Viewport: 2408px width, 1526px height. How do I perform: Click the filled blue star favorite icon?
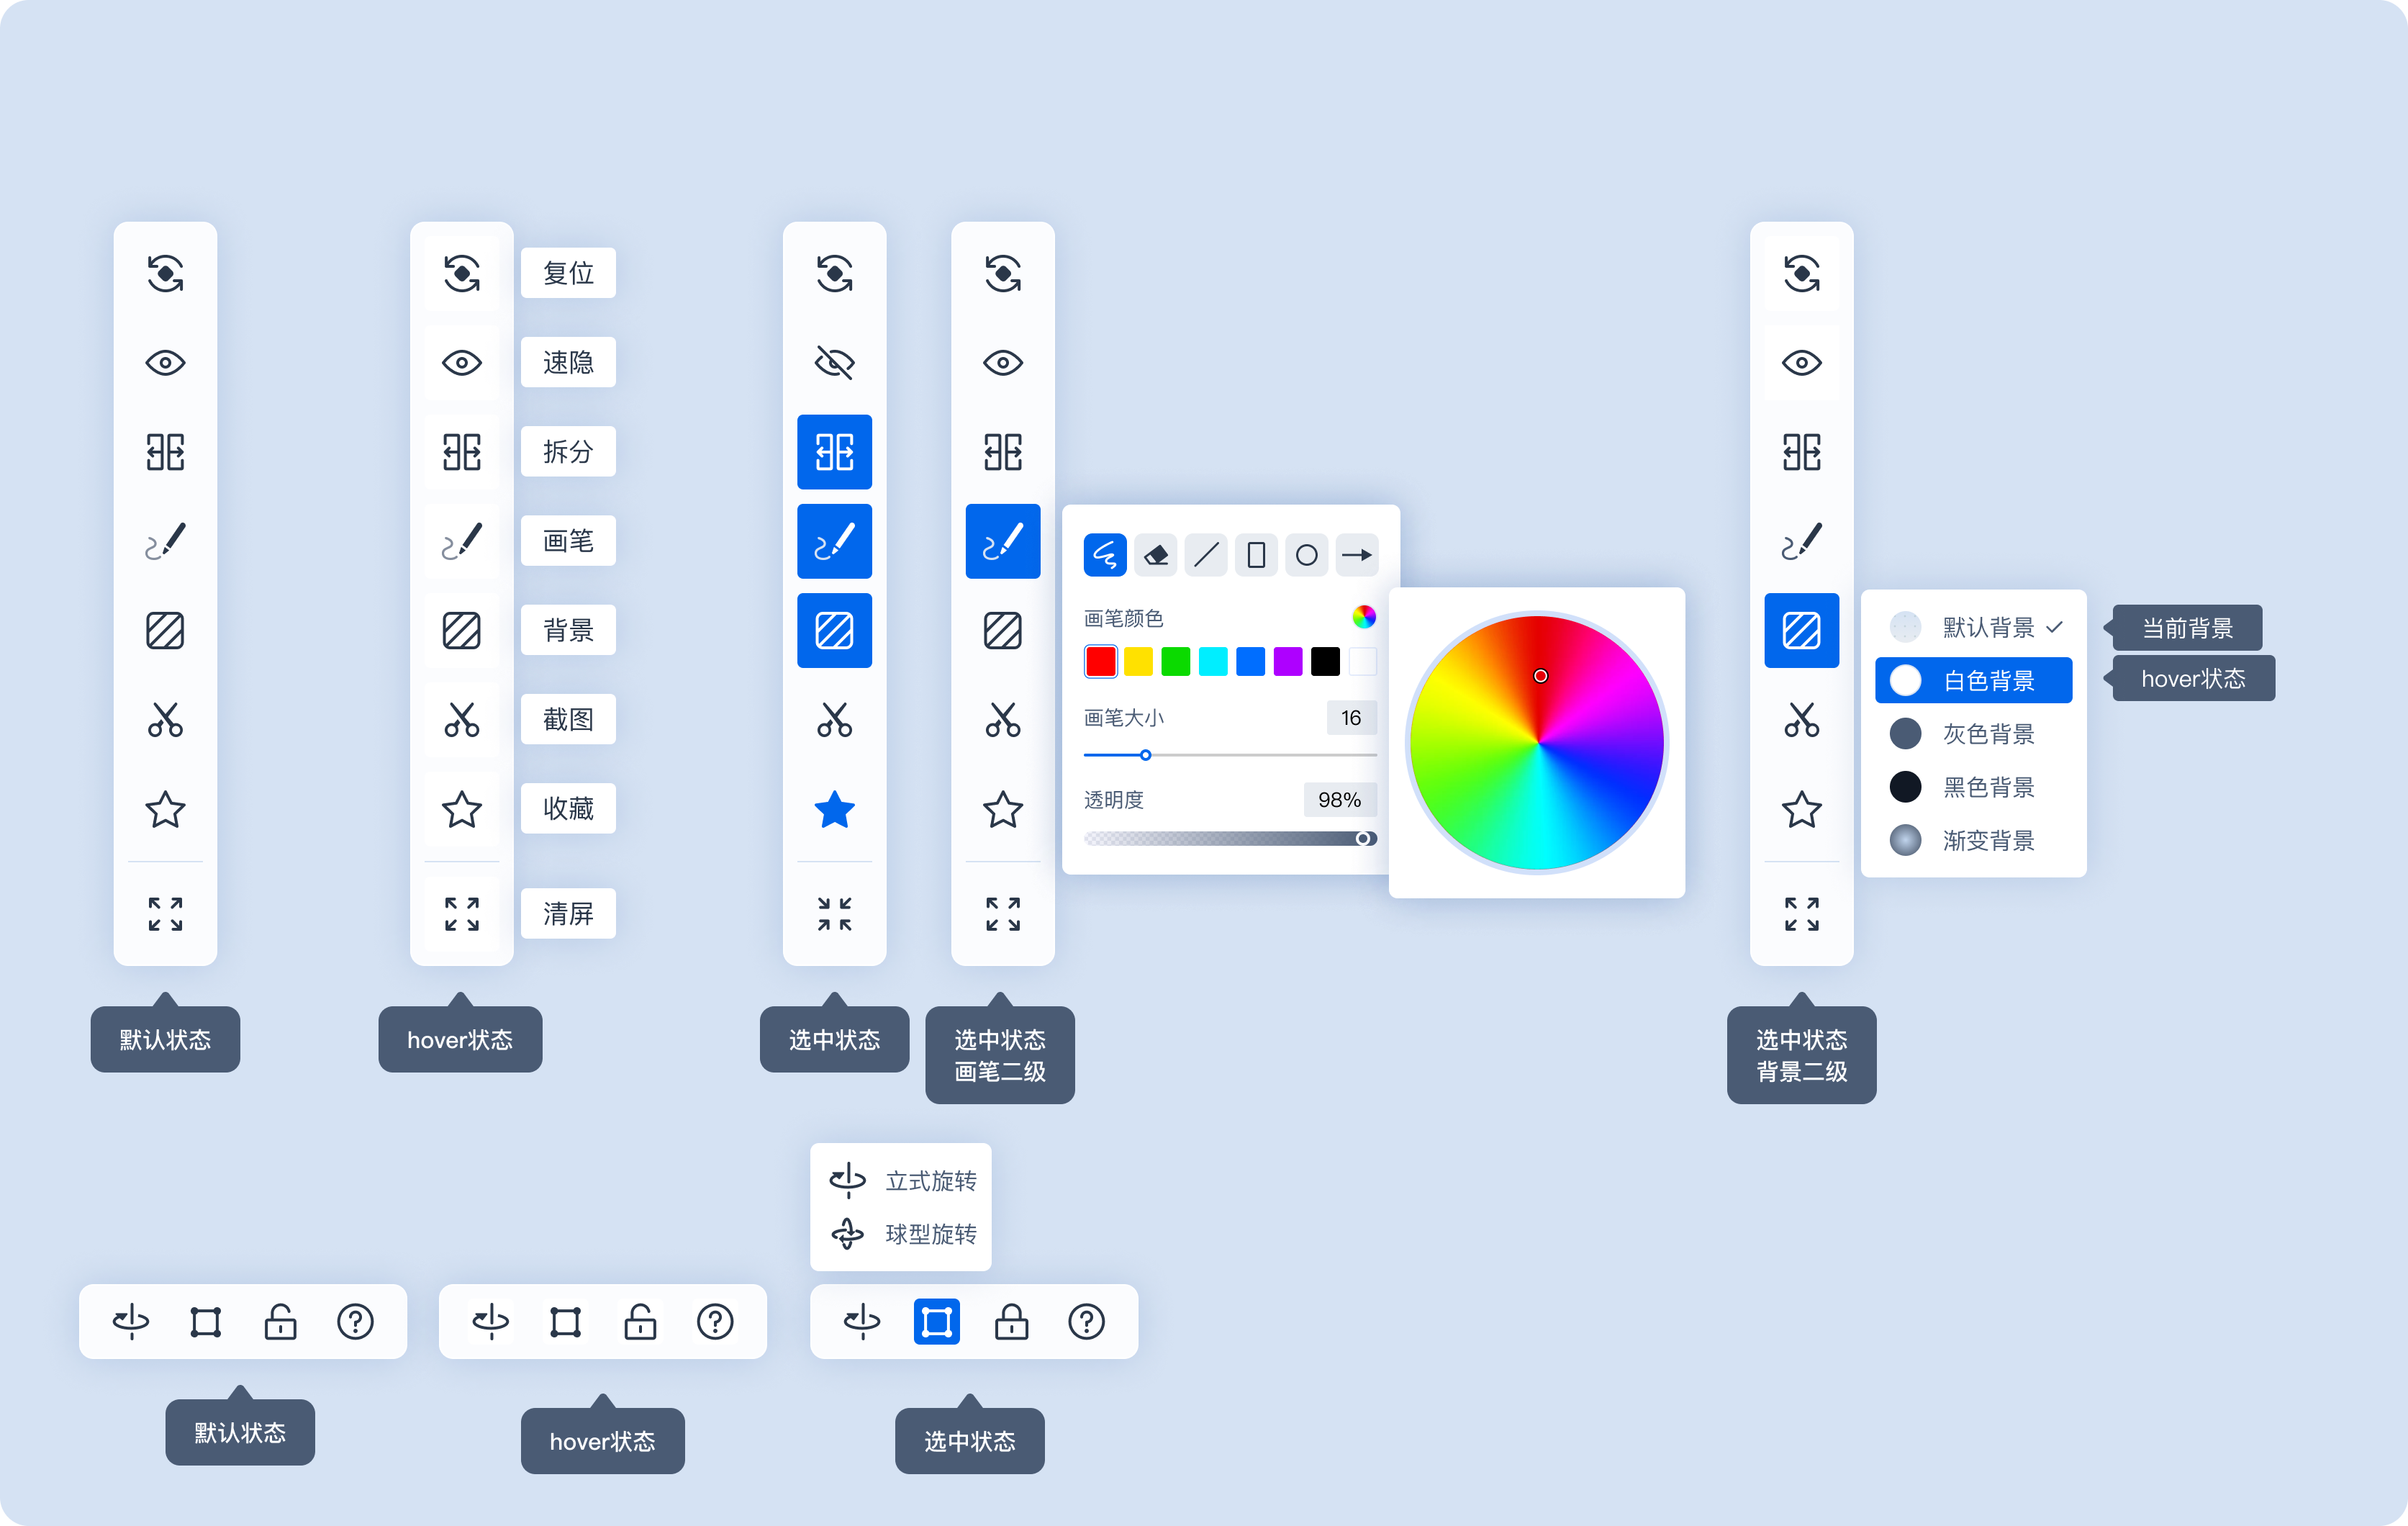tap(834, 809)
